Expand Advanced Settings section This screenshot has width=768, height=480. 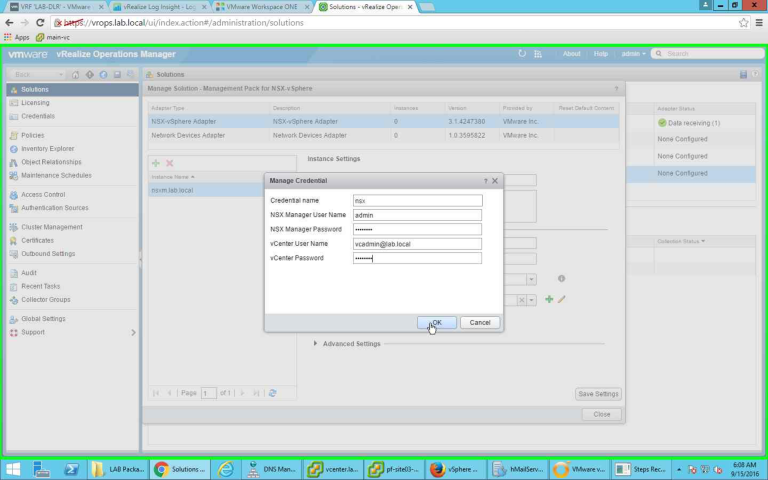click(x=315, y=343)
